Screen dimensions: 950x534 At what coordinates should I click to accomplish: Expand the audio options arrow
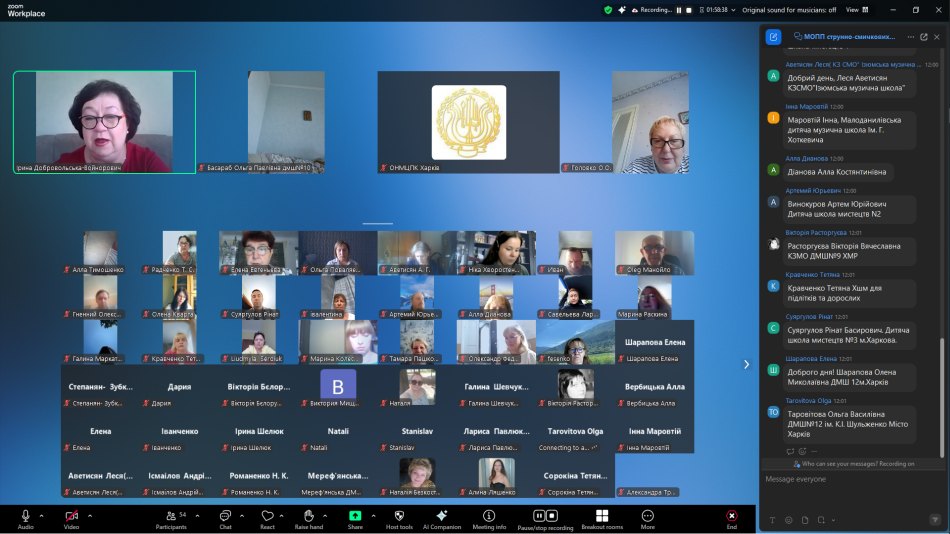click(x=44, y=516)
